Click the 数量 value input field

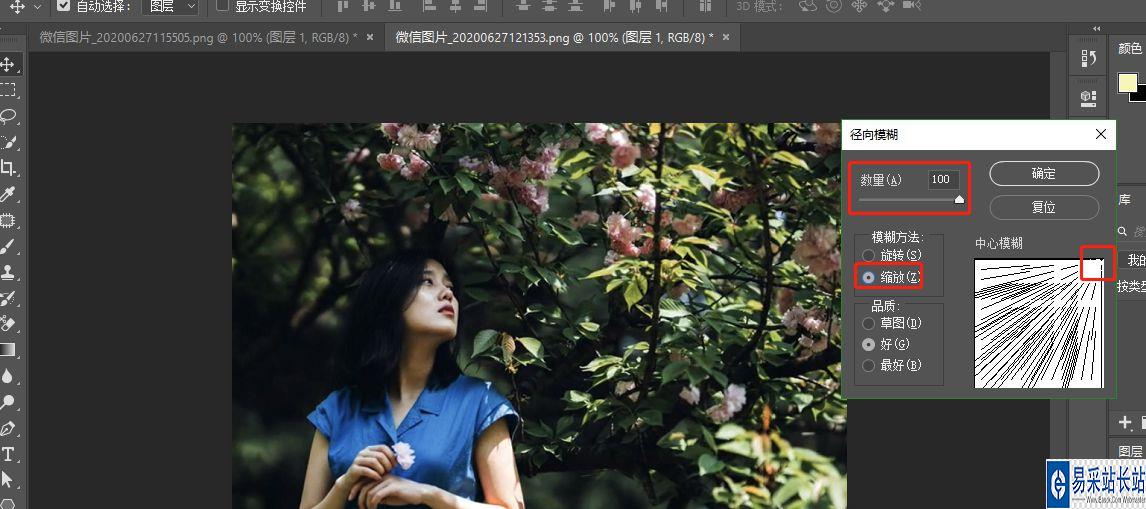[x=943, y=179]
